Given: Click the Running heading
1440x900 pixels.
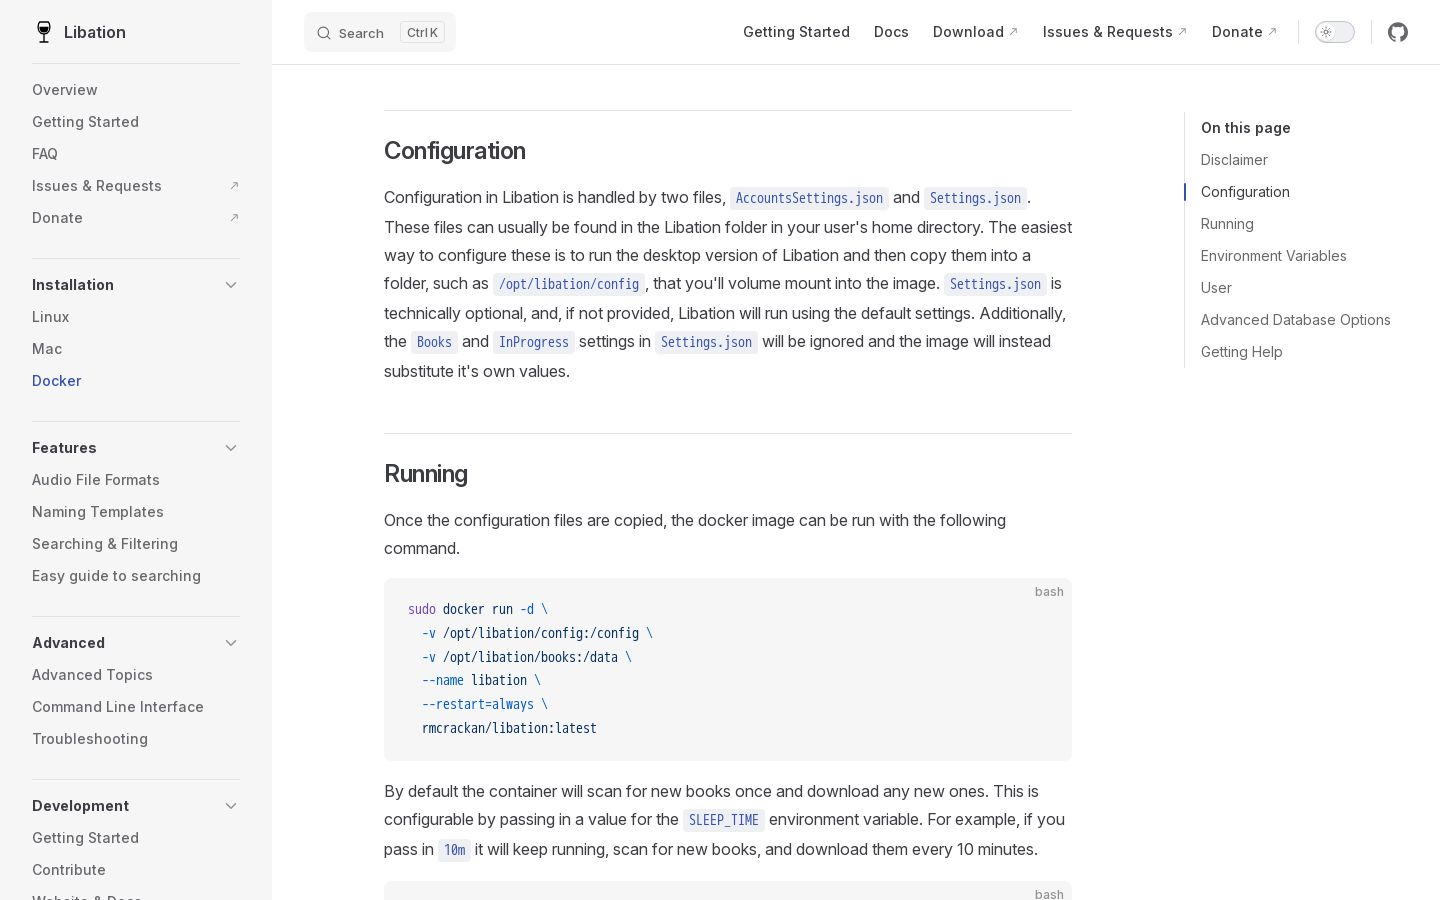Looking at the screenshot, I should [426, 474].
